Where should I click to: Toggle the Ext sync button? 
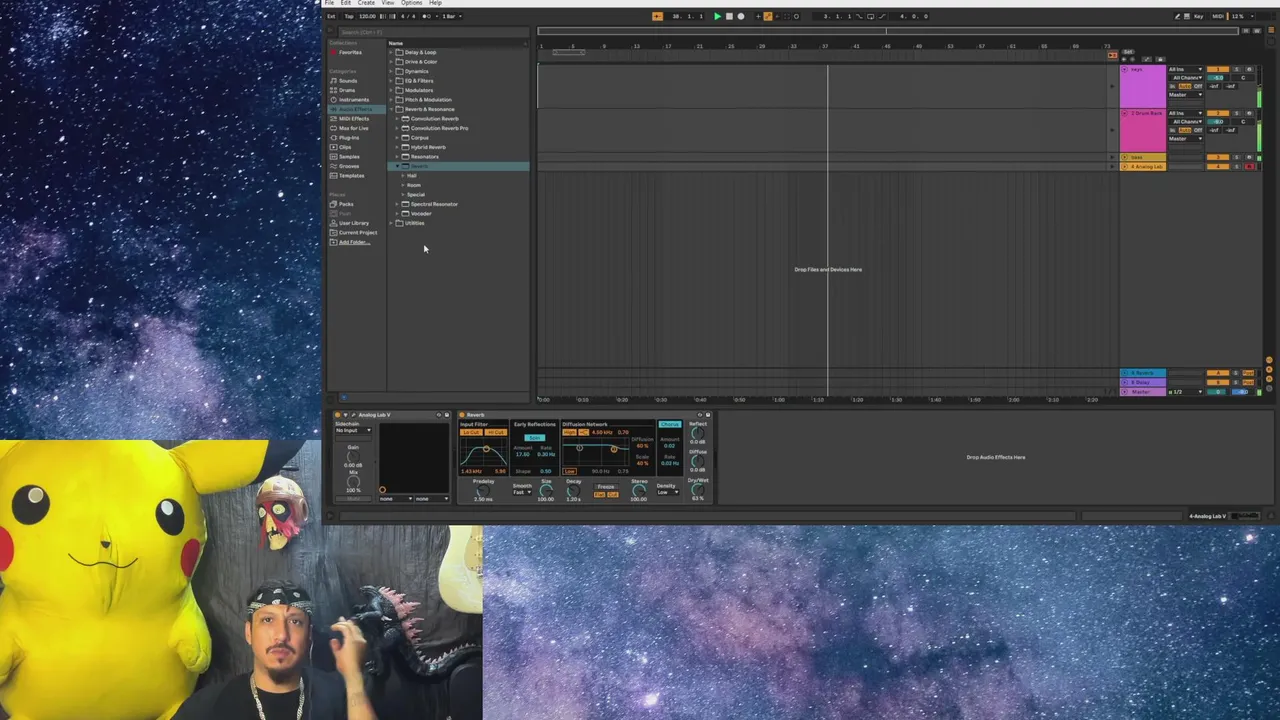tap(331, 16)
